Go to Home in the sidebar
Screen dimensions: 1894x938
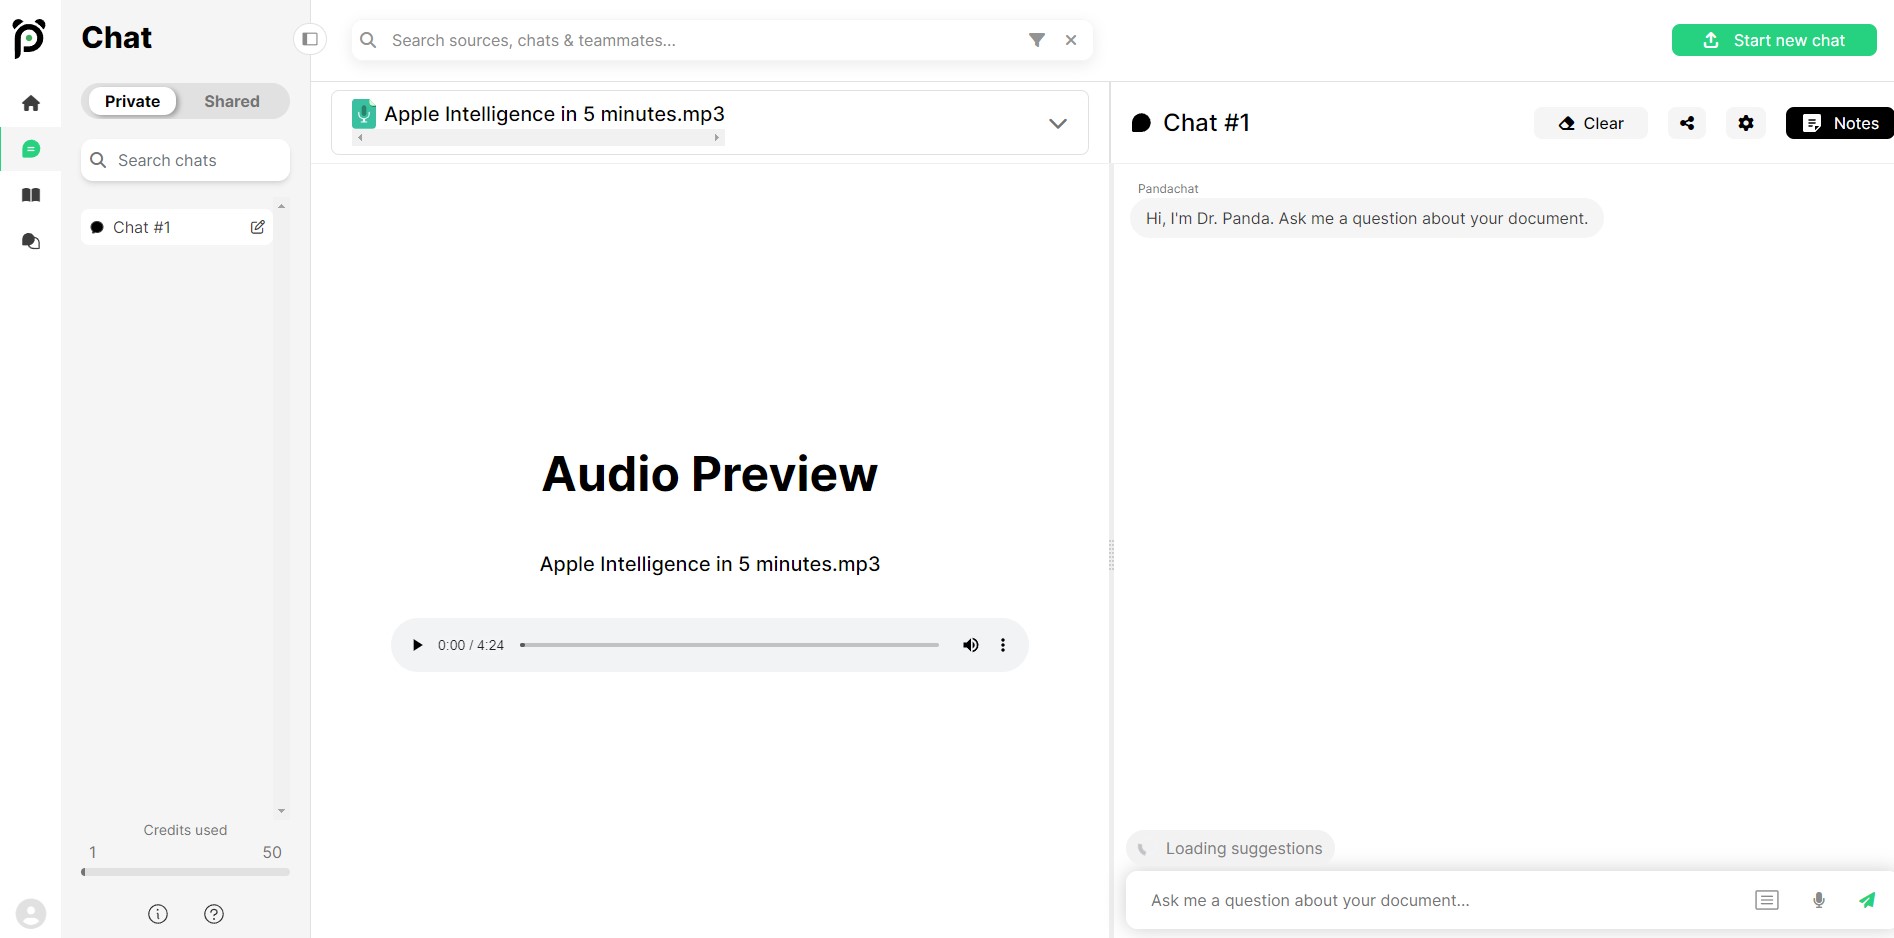[31, 103]
